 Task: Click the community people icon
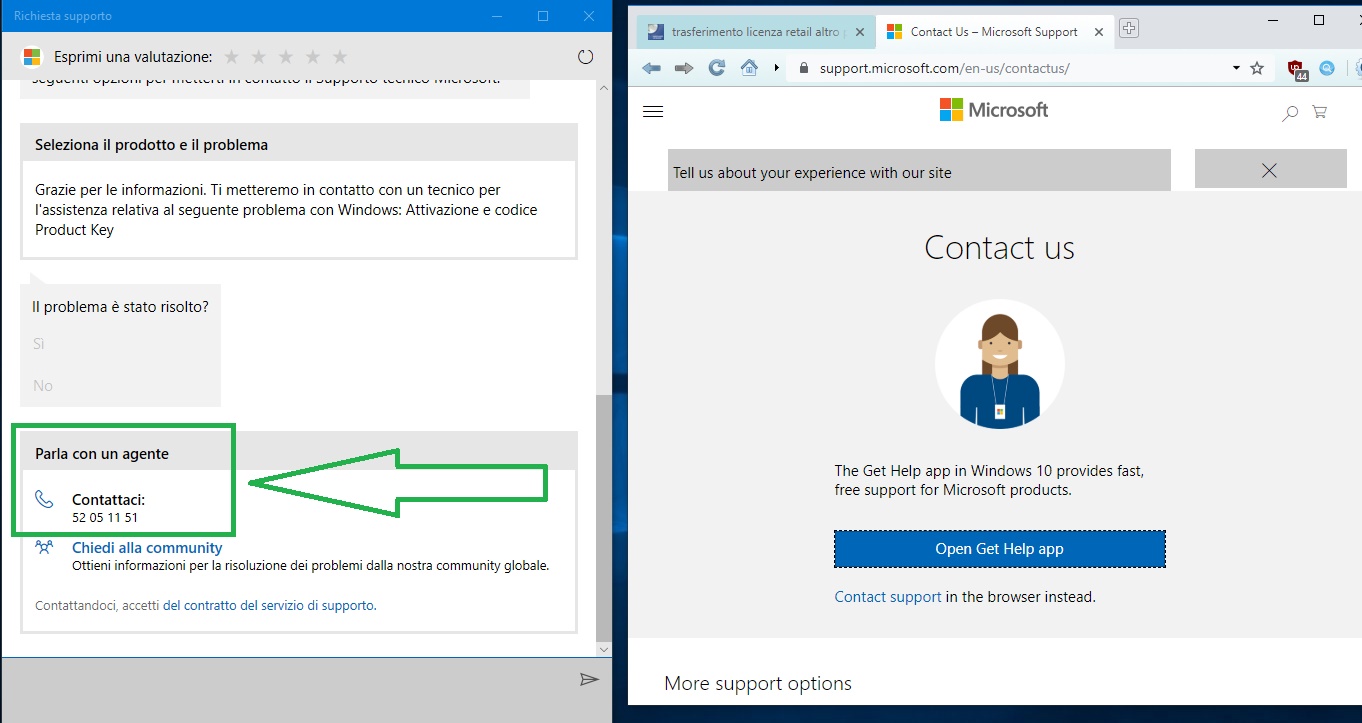[x=44, y=547]
